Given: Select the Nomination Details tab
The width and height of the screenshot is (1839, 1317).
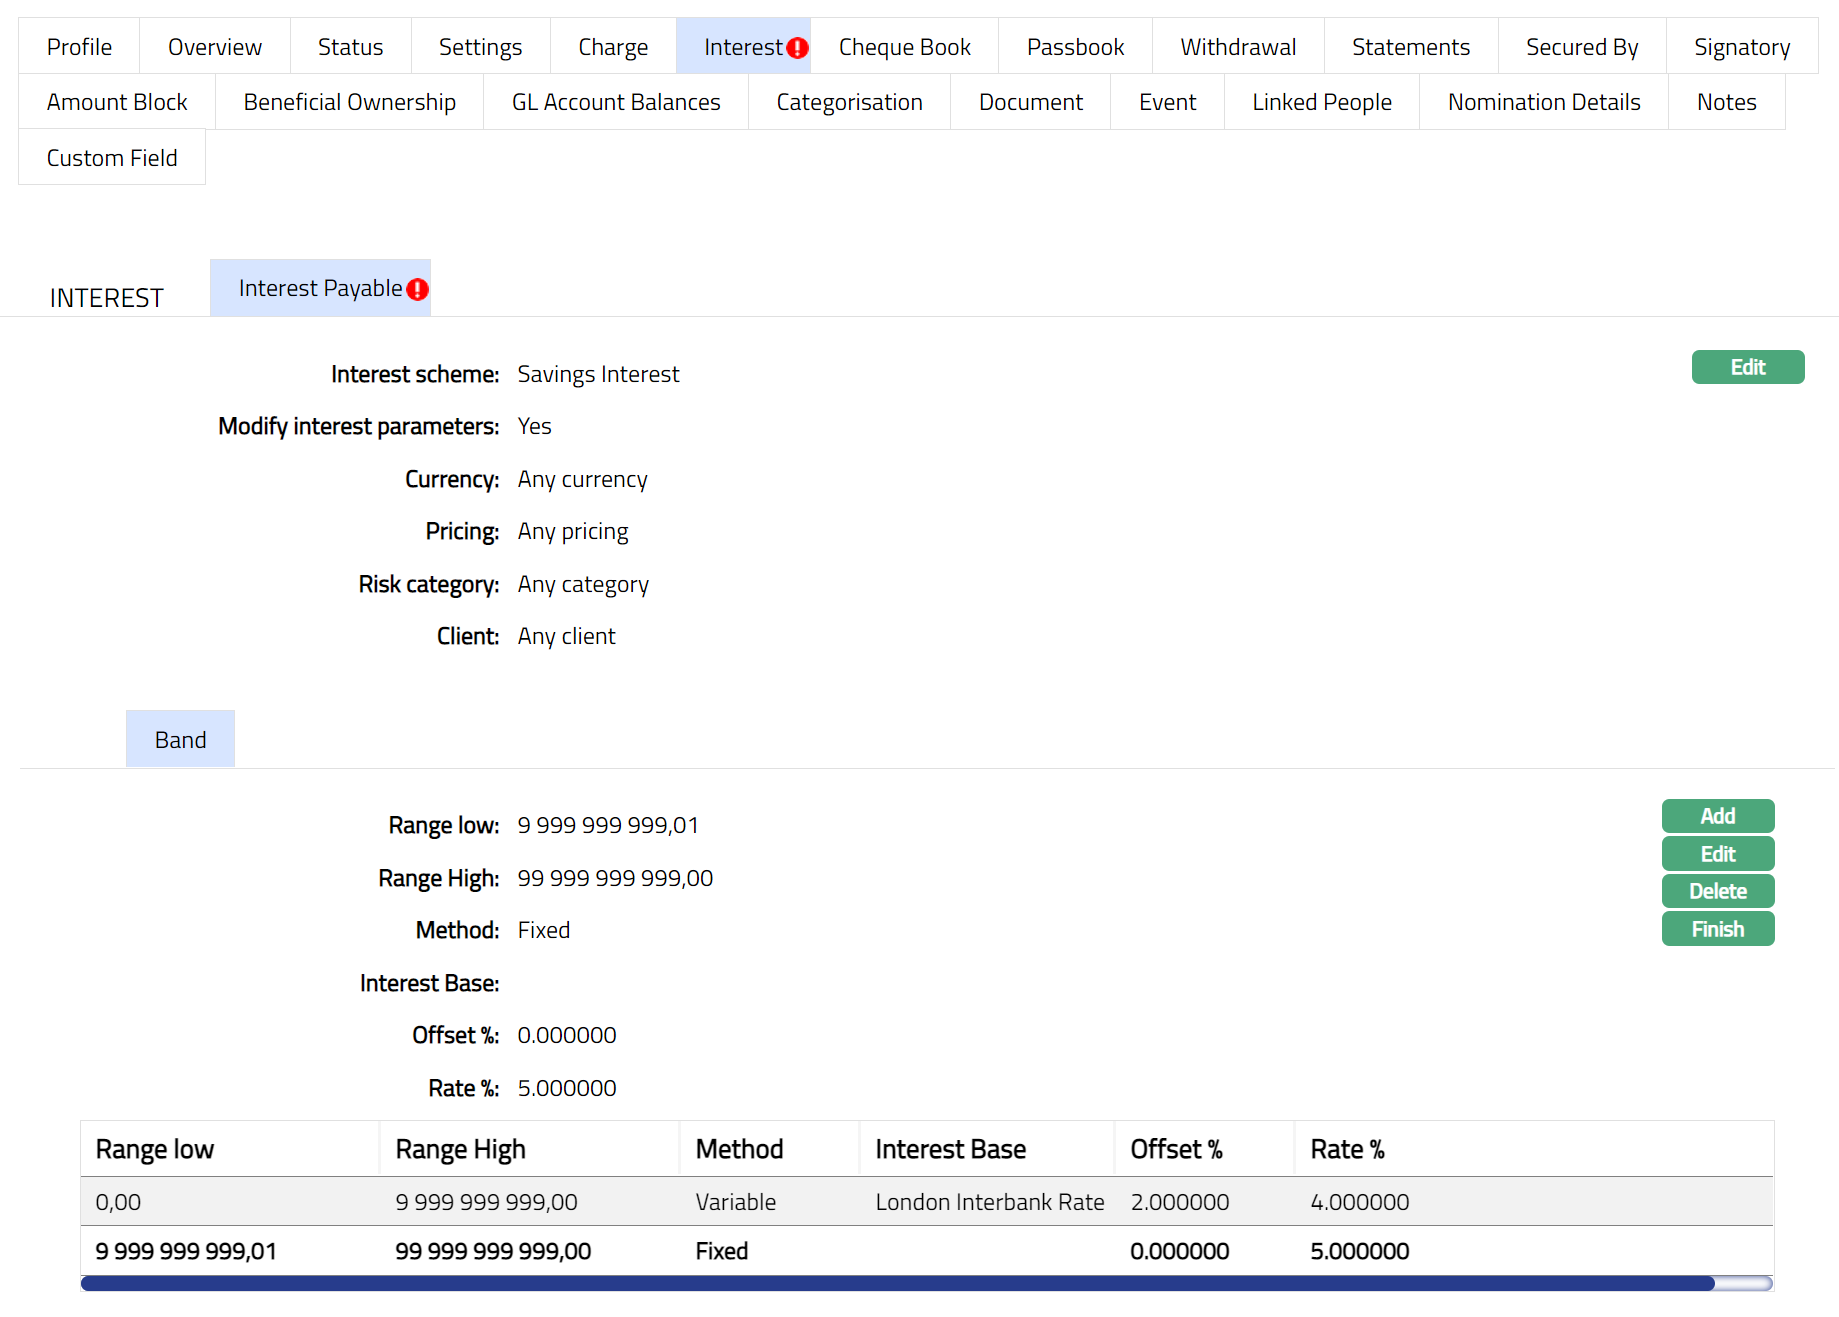Looking at the screenshot, I should (1543, 102).
